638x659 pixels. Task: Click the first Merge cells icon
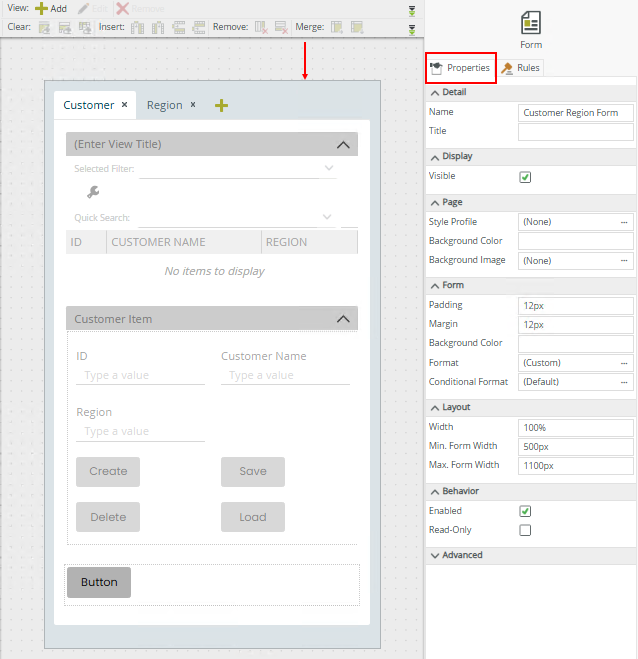(x=337, y=27)
